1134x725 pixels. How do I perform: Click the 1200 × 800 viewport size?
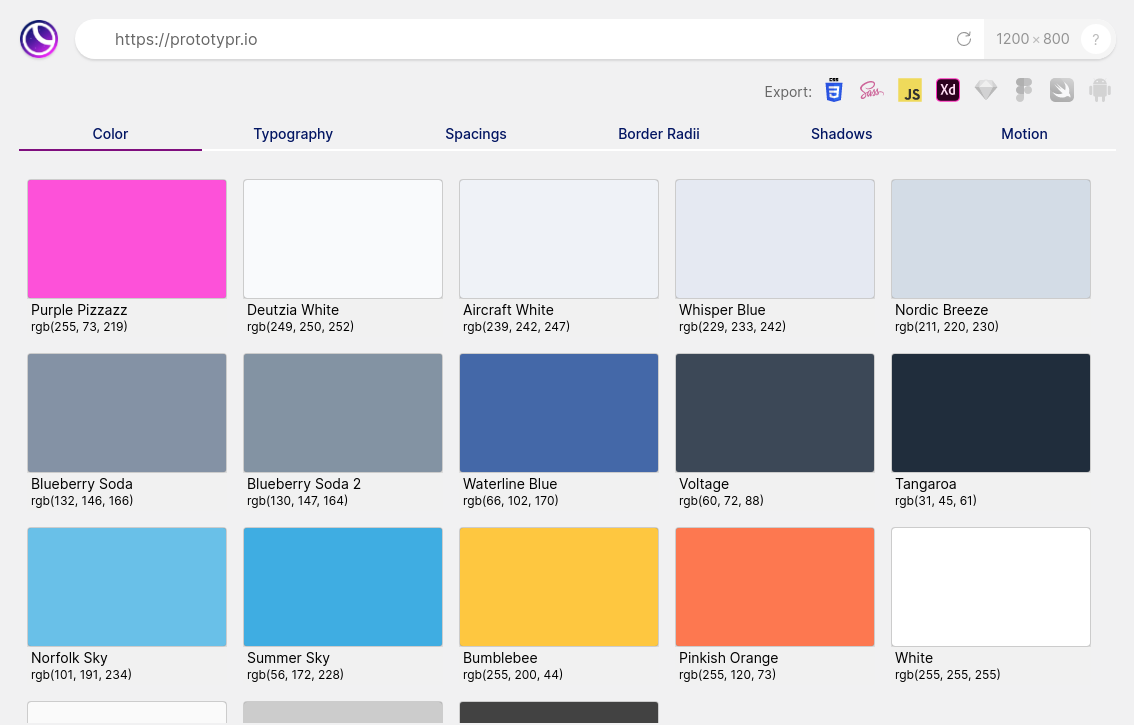point(1032,39)
